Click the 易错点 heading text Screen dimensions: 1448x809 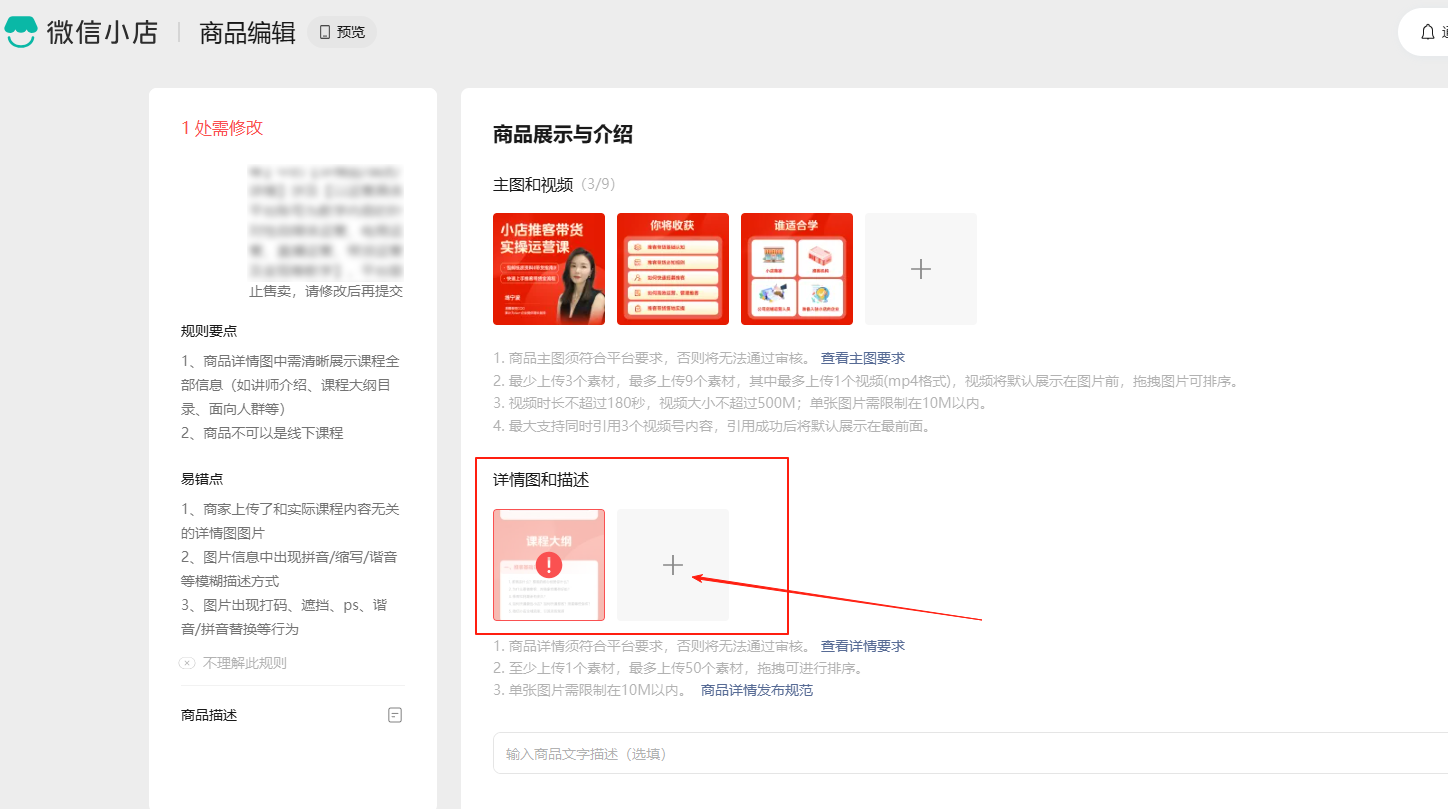(202, 479)
